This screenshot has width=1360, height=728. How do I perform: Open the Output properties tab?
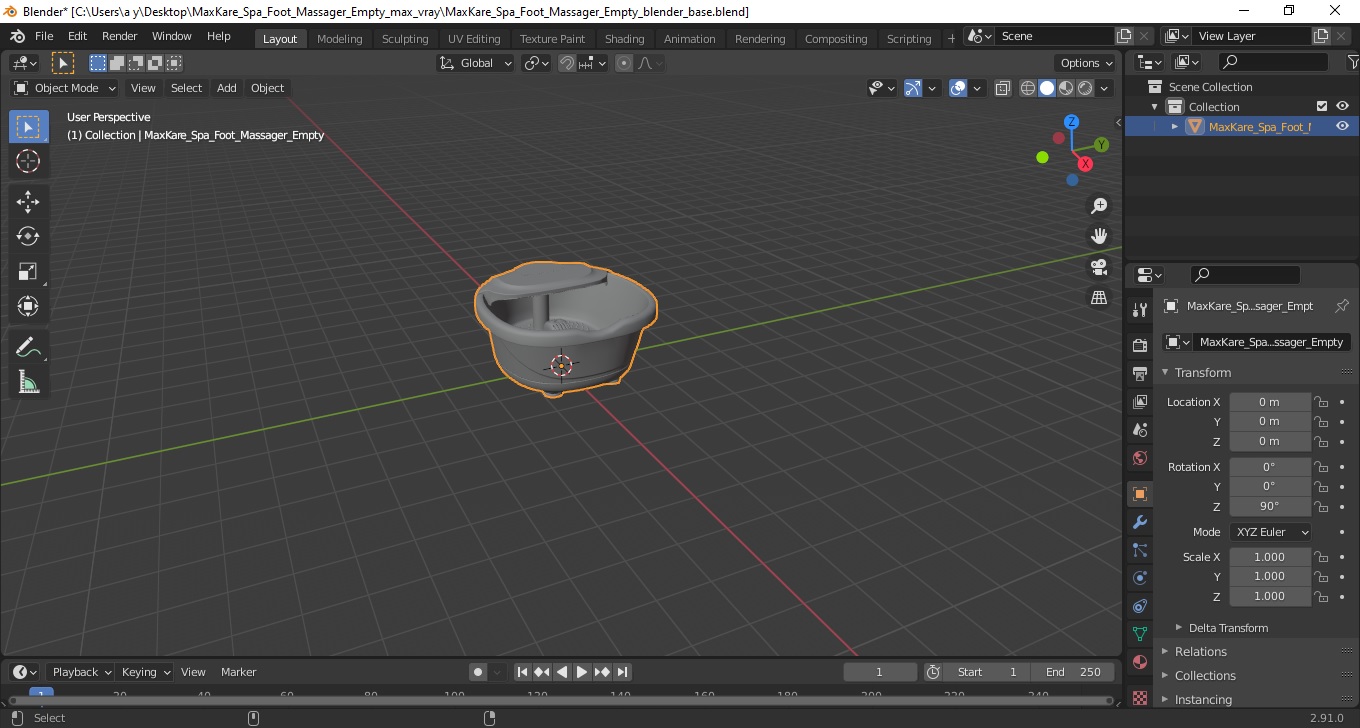tap(1140, 374)
